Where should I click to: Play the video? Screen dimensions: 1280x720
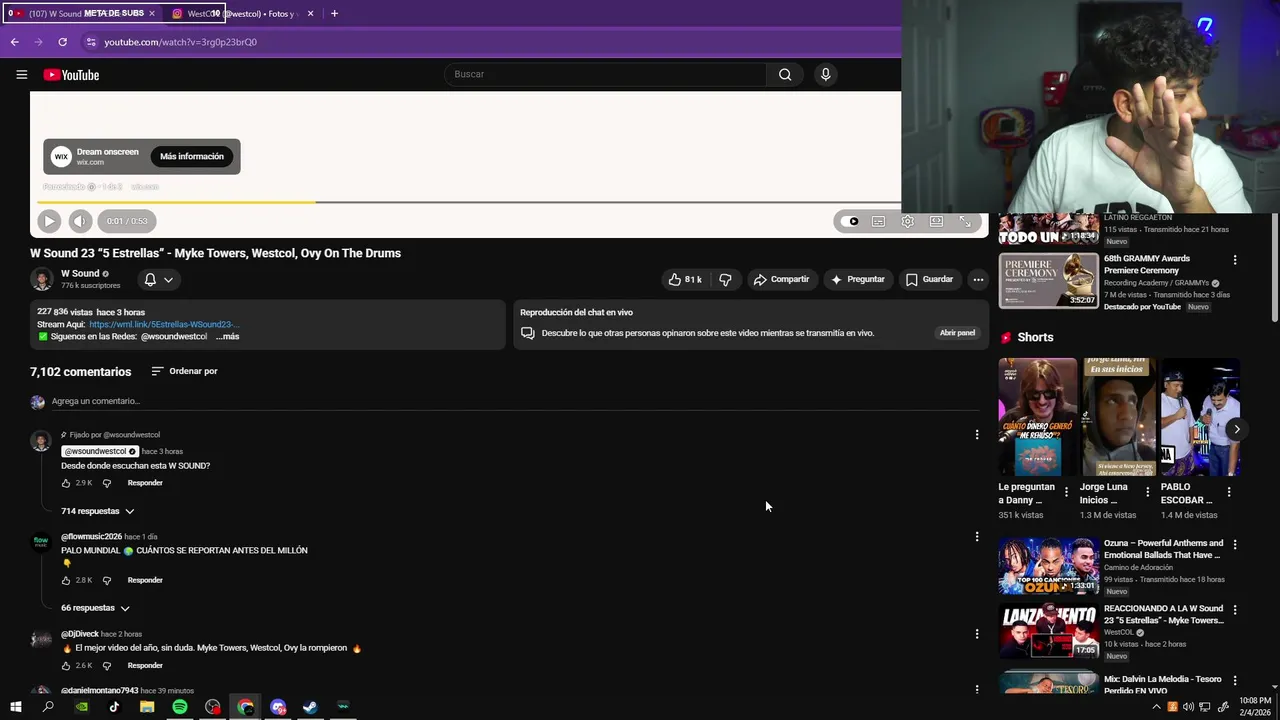(49, 221)
